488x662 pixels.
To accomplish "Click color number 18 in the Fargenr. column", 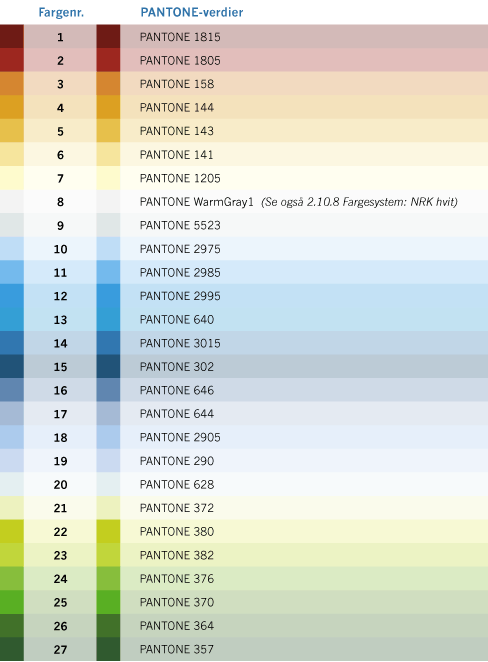I will 60,438.
